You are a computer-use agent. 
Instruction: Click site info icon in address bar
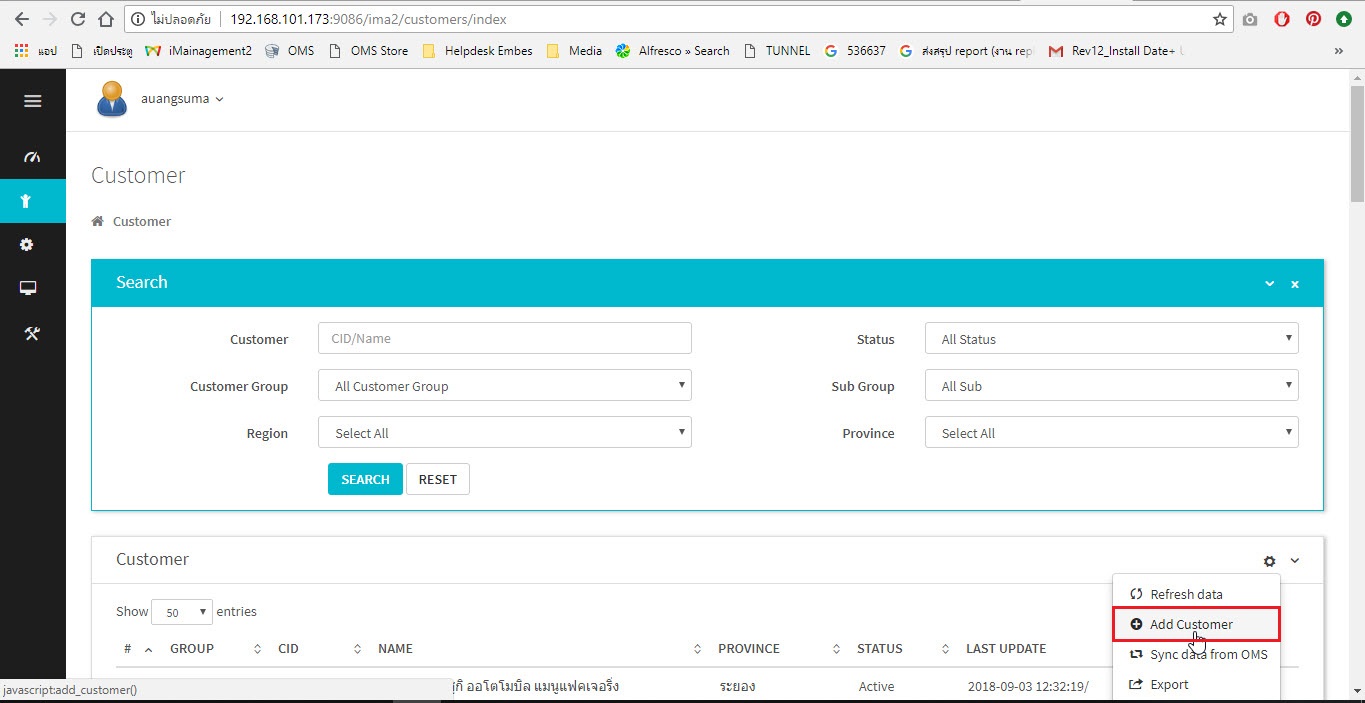[x=138, y=19]
